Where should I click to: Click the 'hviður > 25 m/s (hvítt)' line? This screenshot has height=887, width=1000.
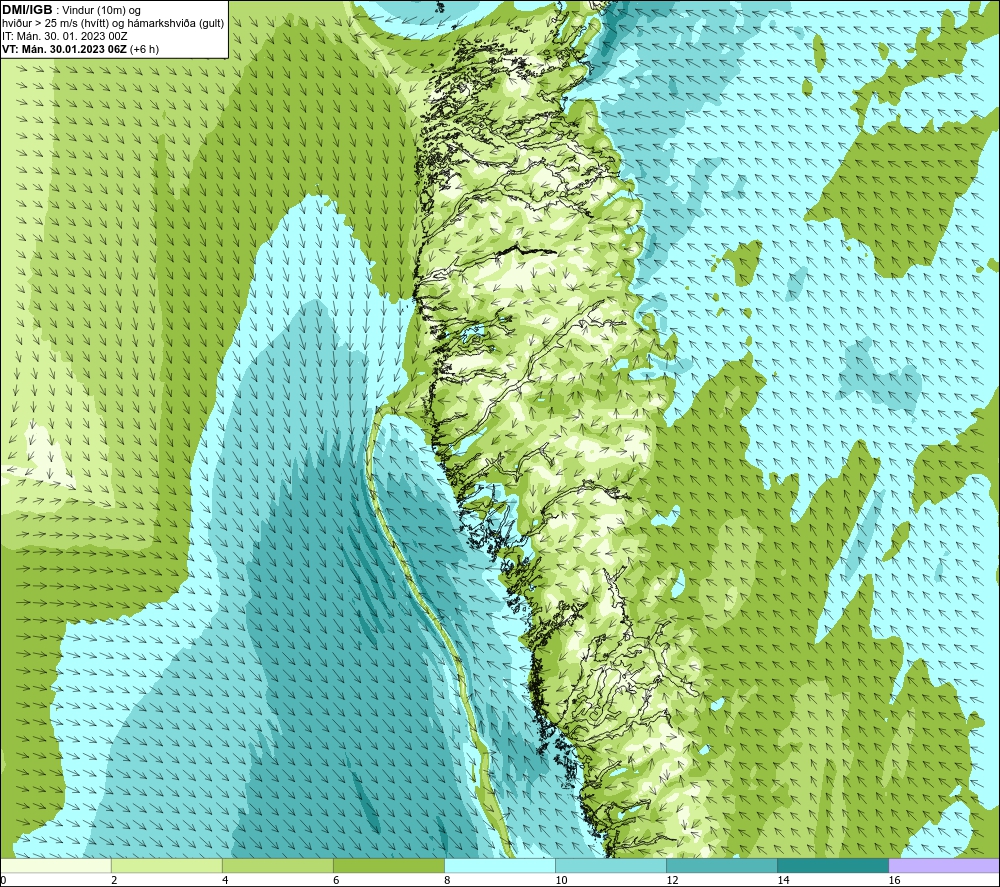coord(56,24)
